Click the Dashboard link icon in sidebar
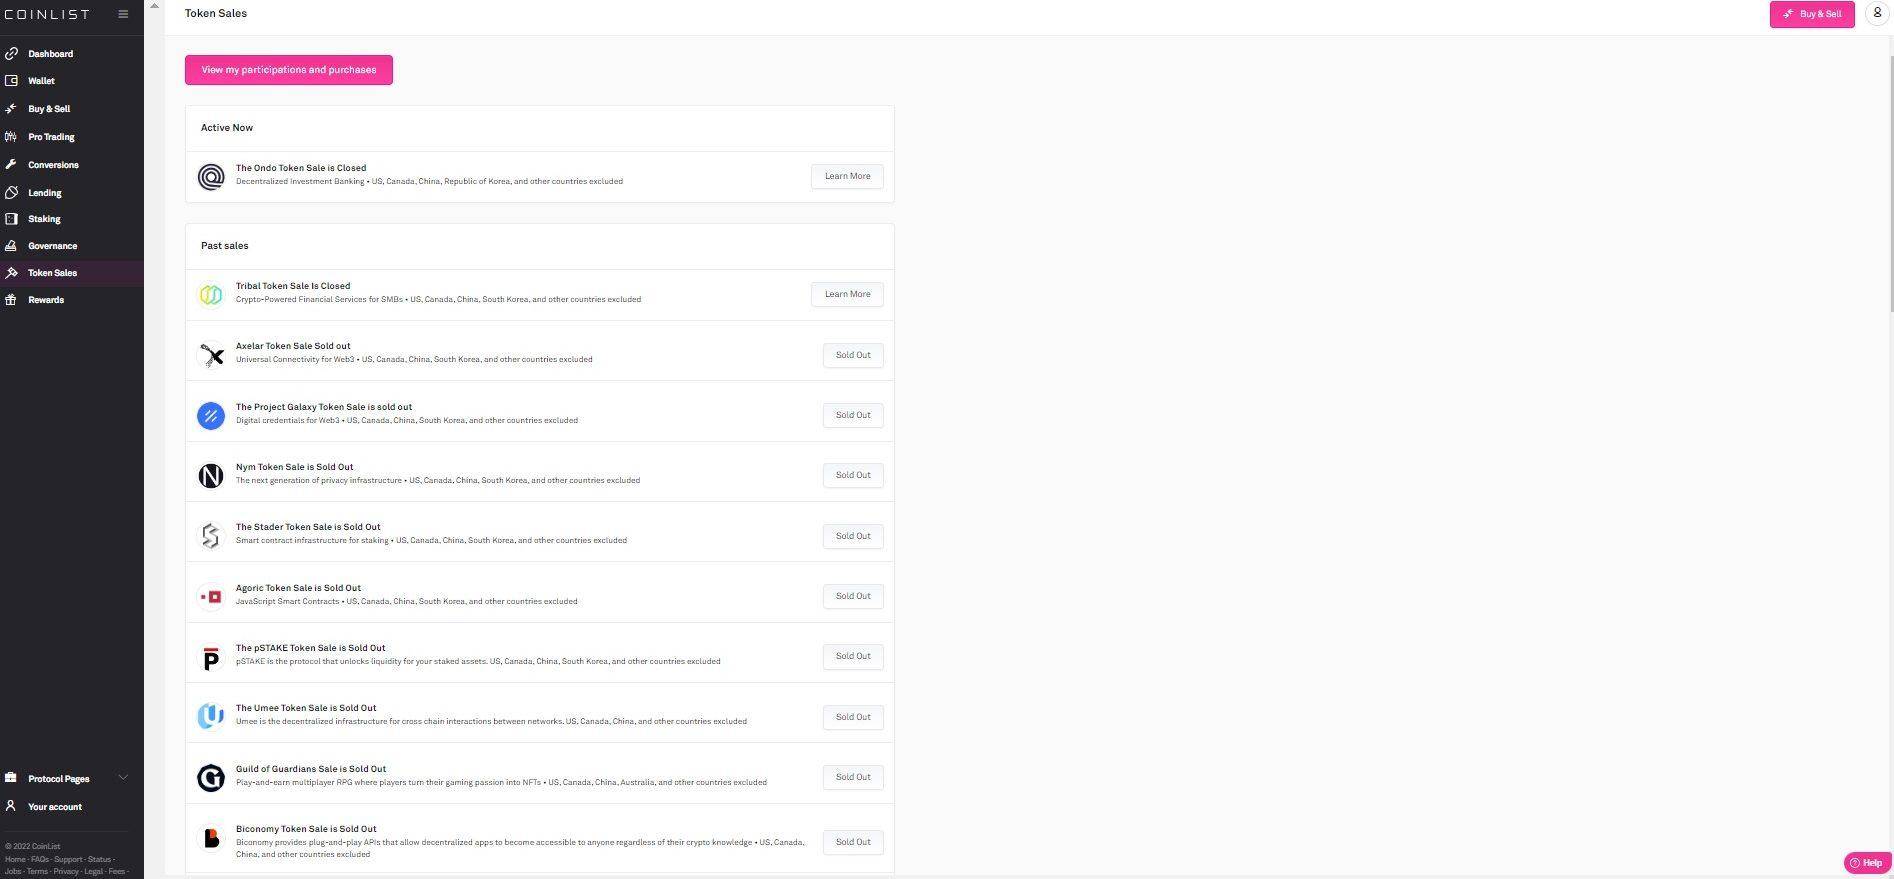 point(11,53)
